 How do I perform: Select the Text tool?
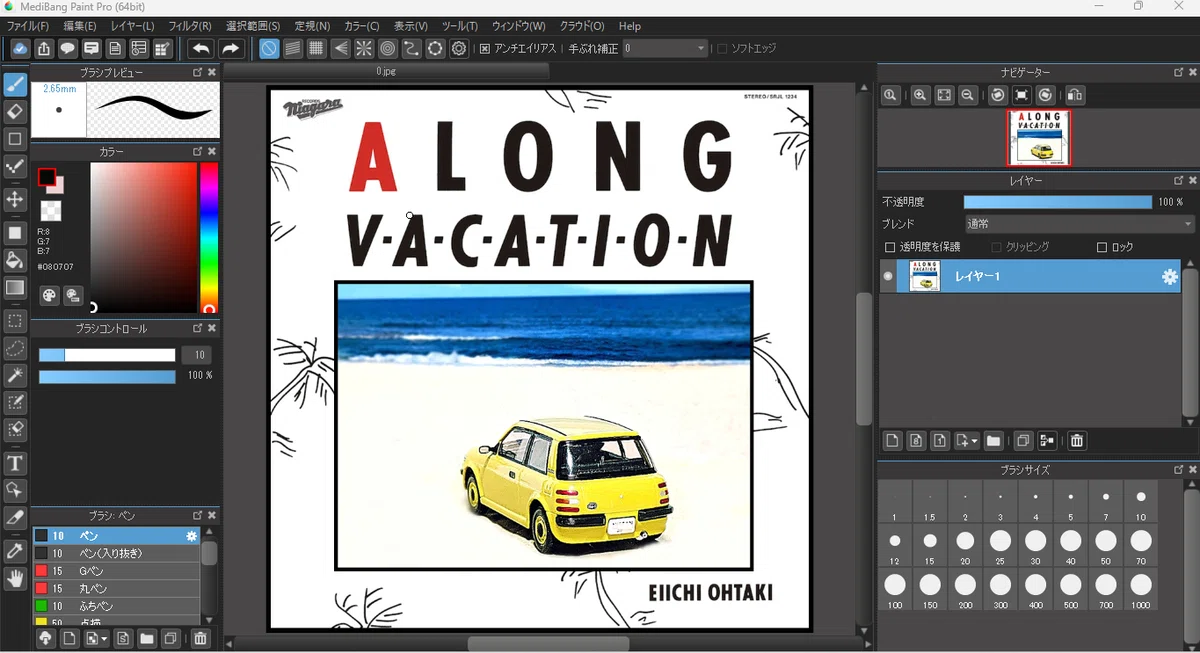click(x=15, y=463)
